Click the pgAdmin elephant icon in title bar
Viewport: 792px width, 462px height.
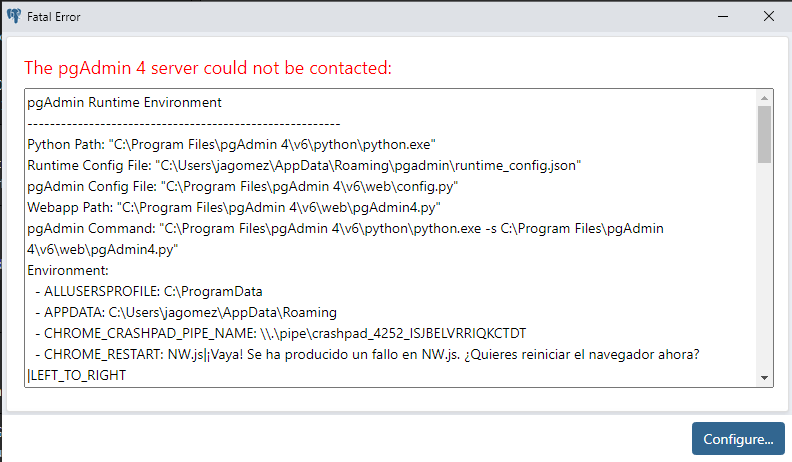click(14, 16)
